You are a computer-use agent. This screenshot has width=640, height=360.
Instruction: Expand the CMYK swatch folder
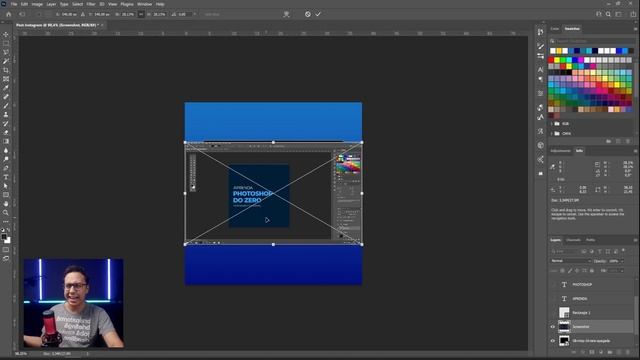552,133
